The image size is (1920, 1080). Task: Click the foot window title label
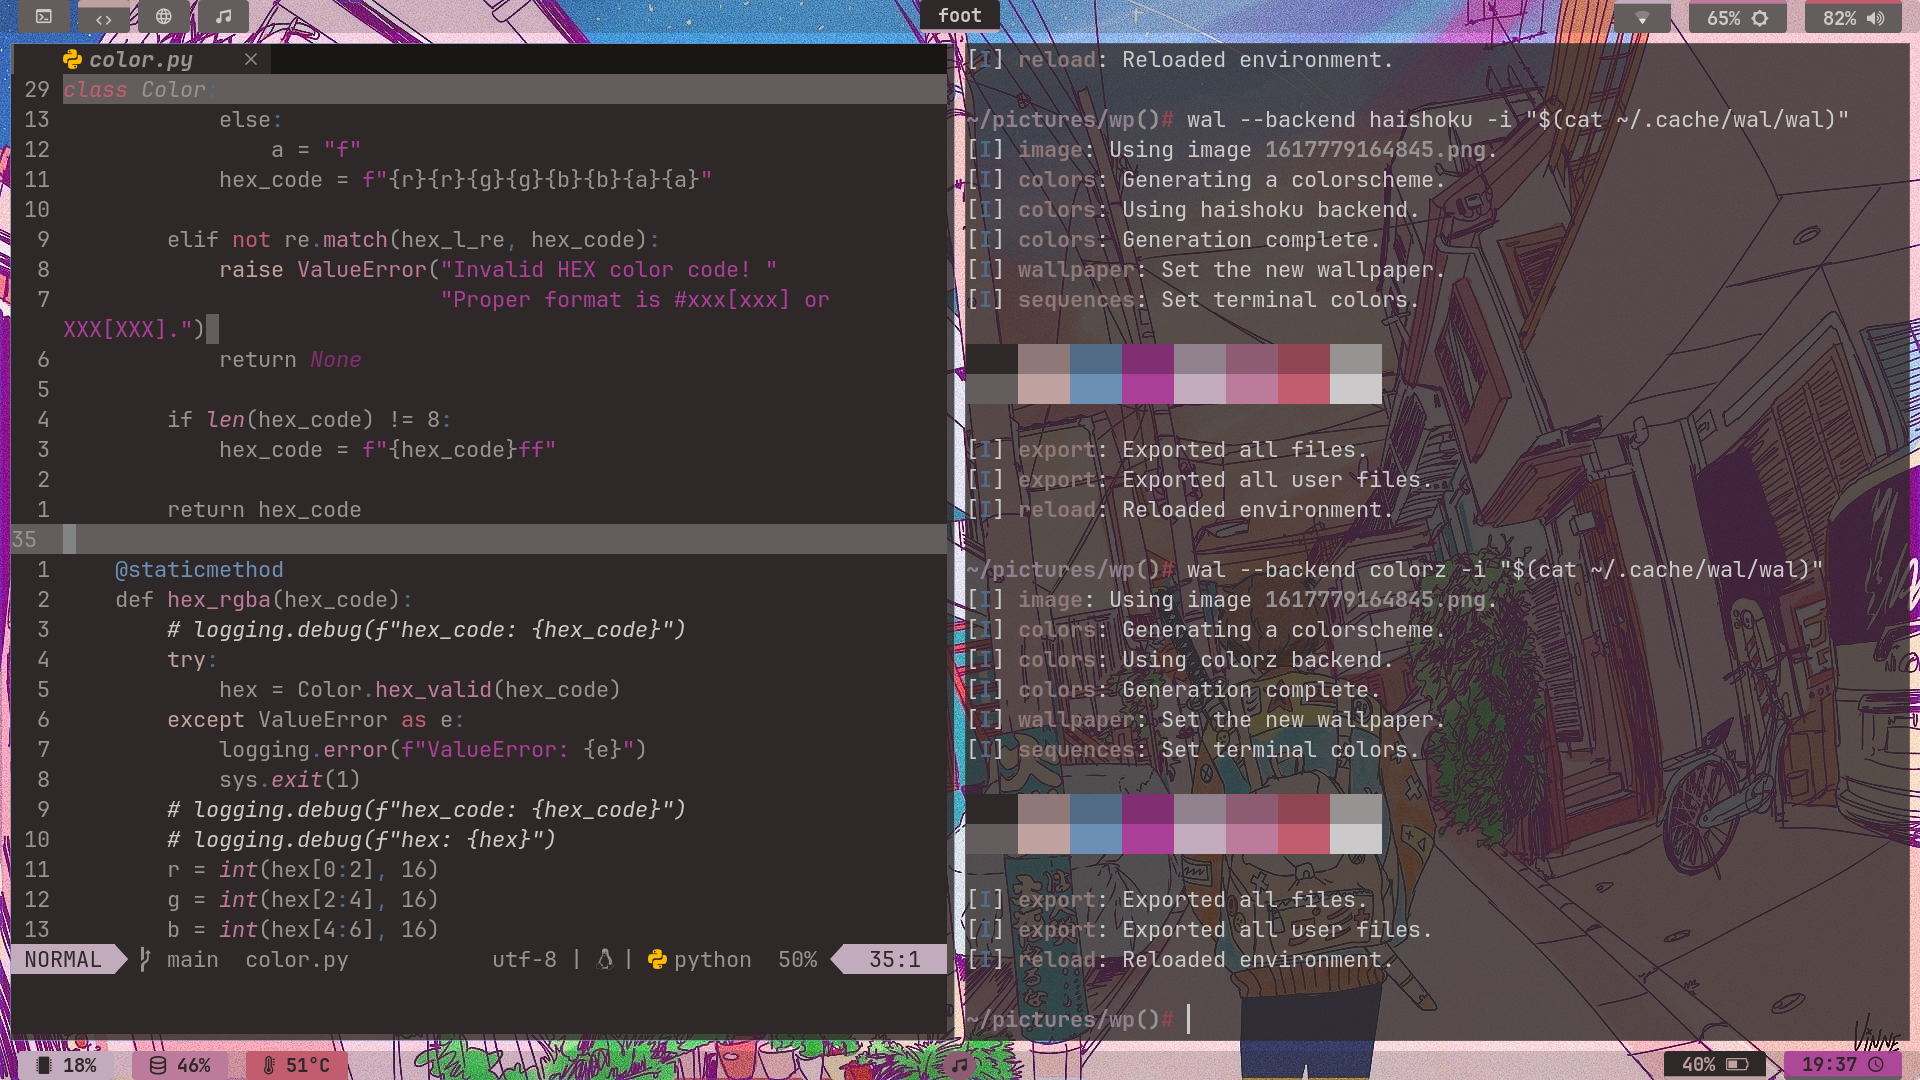click(959, 15)
